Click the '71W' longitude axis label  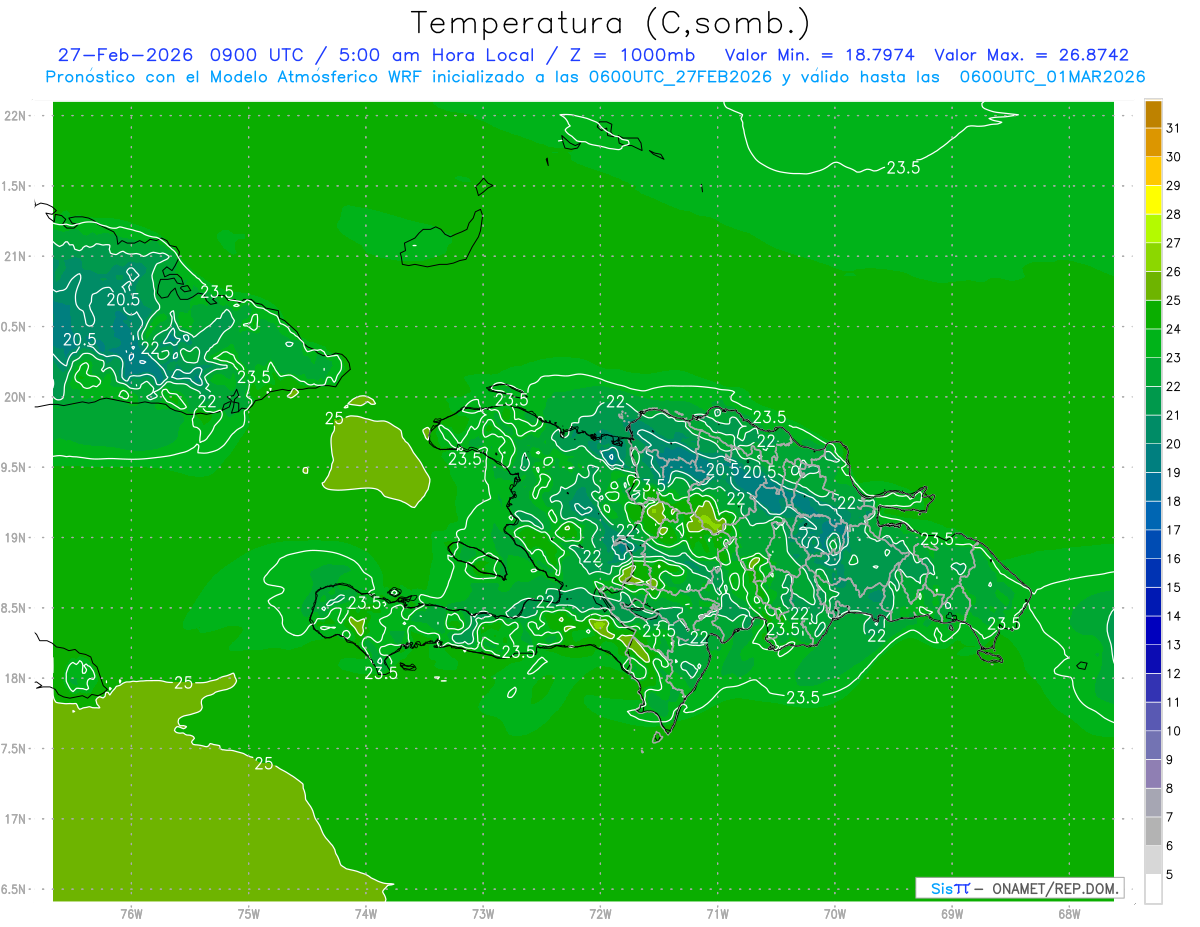(717, 914)
